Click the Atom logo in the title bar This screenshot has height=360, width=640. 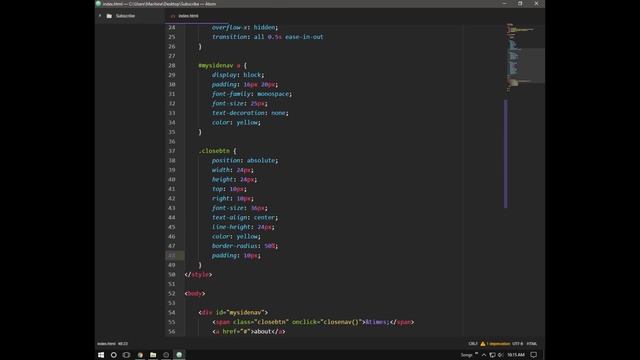point(98,4)
